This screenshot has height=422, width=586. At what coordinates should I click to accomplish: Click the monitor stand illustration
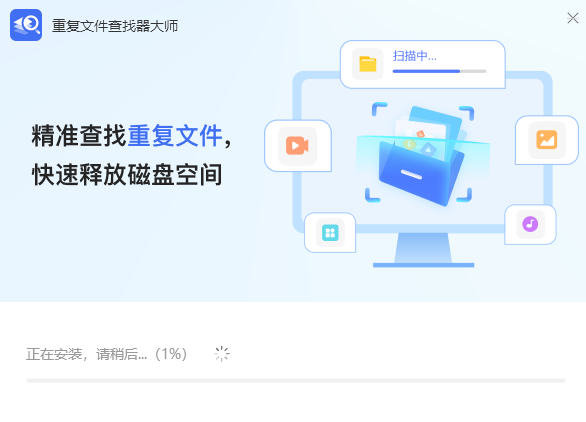(x=423, y=250)
